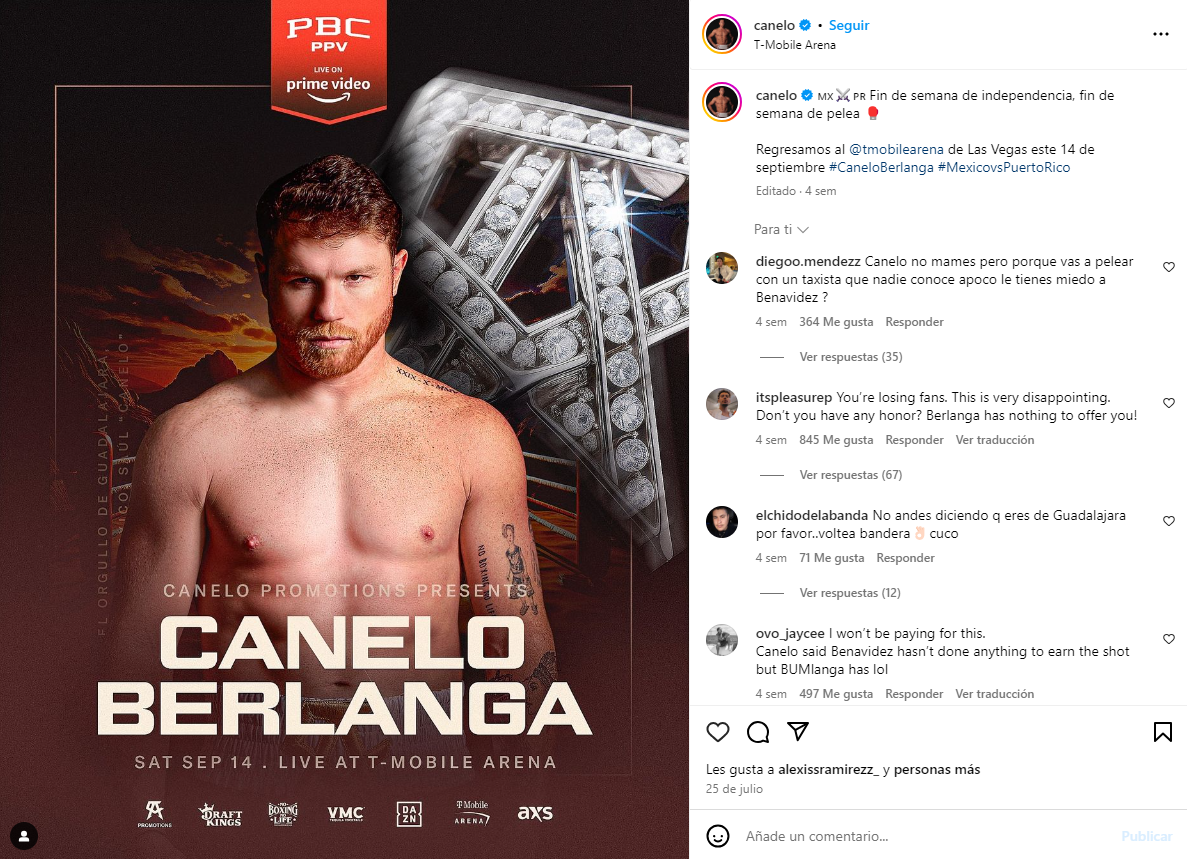The width and height of the screenshot is (1187, 859).
Task: Focus the Añade un comentario field
Action: [927, 836]
